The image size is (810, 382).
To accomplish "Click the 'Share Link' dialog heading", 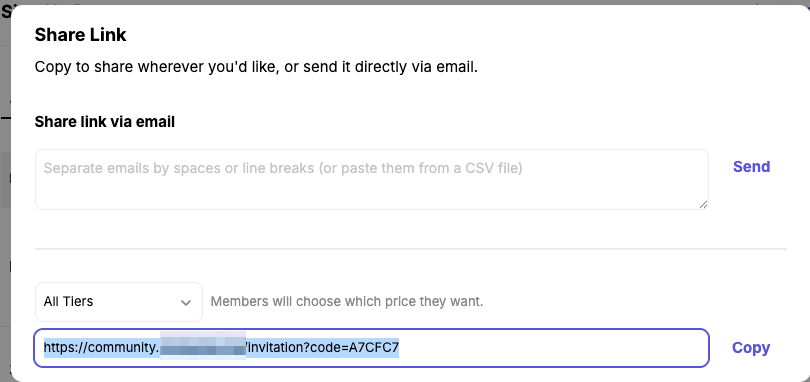I will pos(80,35).
